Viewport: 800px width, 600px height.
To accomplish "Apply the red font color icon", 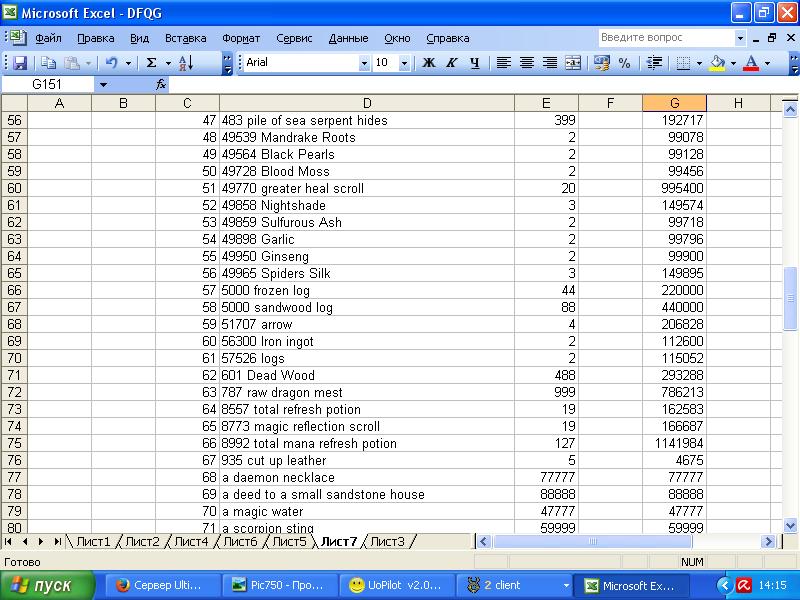I will (751, 63).
